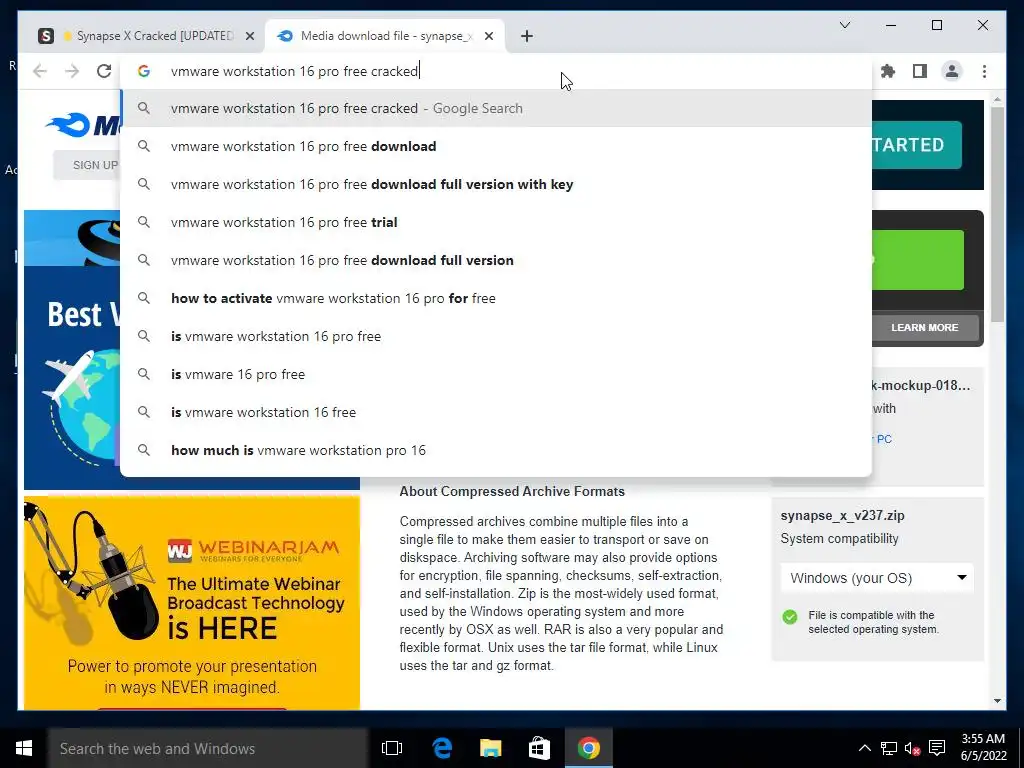
Task: Click the Chrome back arrow
Action: pyautogui.click(x=40, y=71)
